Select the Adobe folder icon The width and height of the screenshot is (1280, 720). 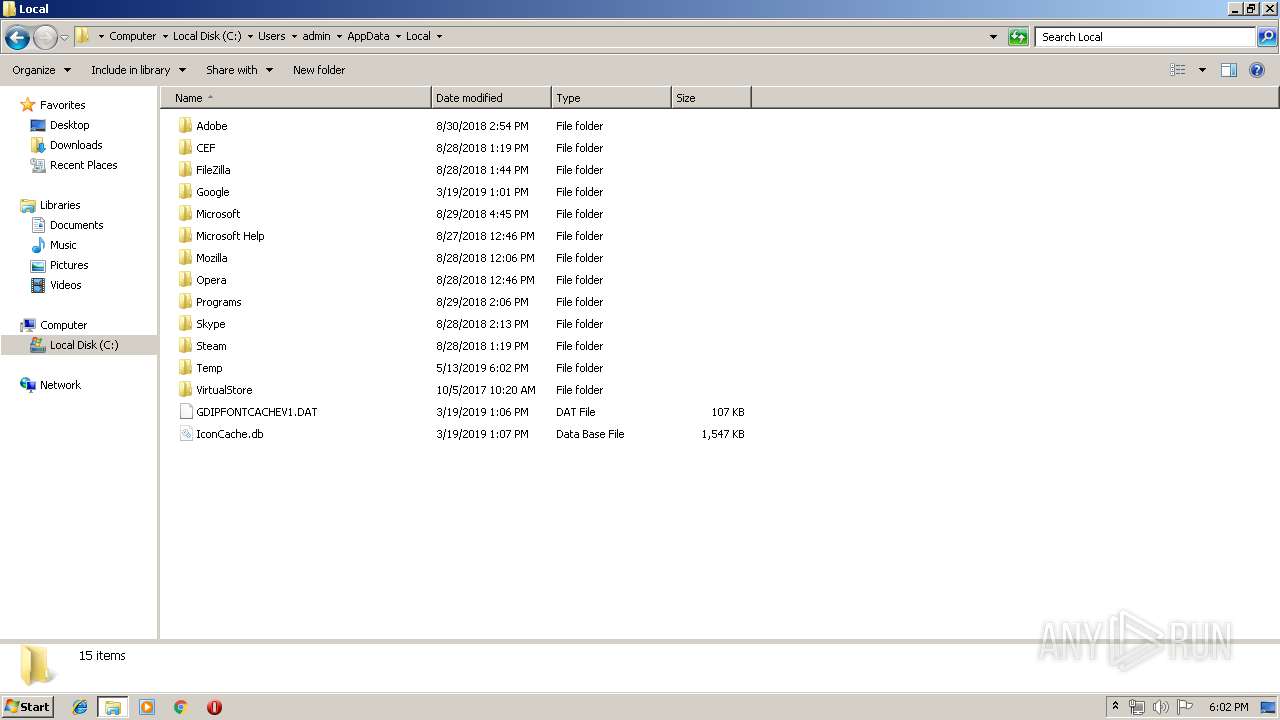coord(185,126)
